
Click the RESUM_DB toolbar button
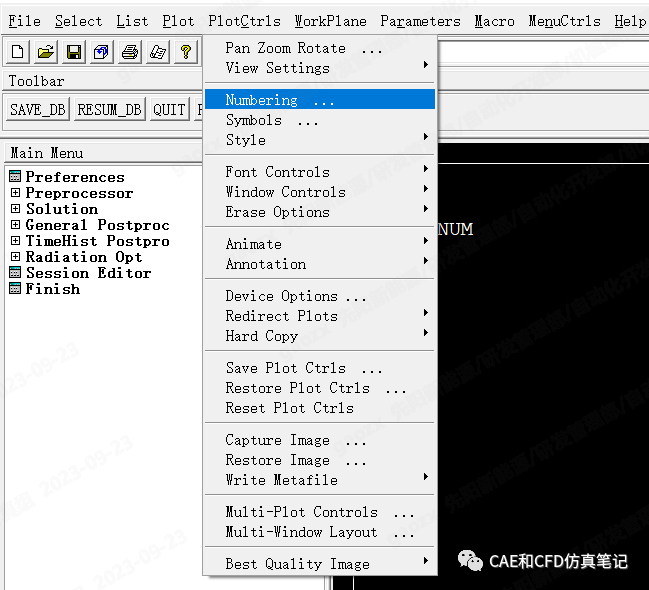(x=110, y=109)
